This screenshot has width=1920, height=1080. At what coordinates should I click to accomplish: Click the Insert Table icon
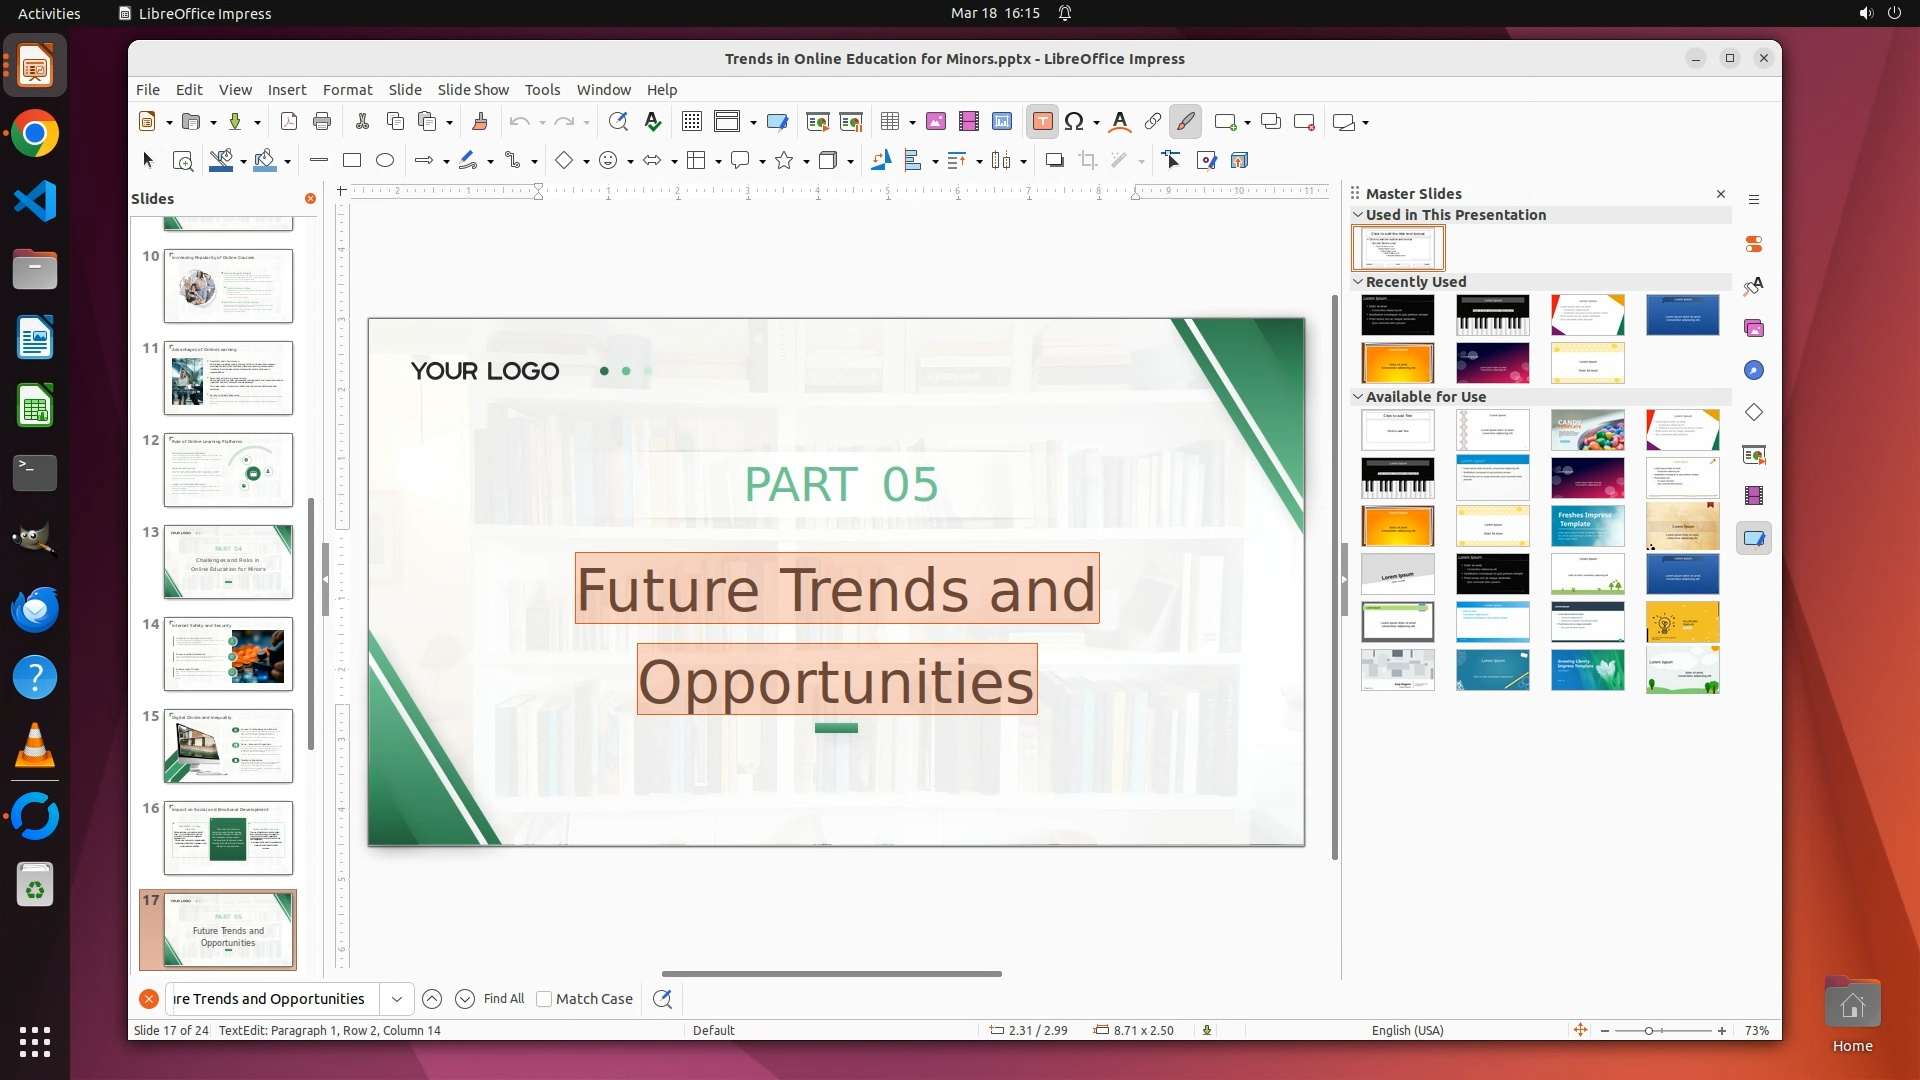pos(889,122)
